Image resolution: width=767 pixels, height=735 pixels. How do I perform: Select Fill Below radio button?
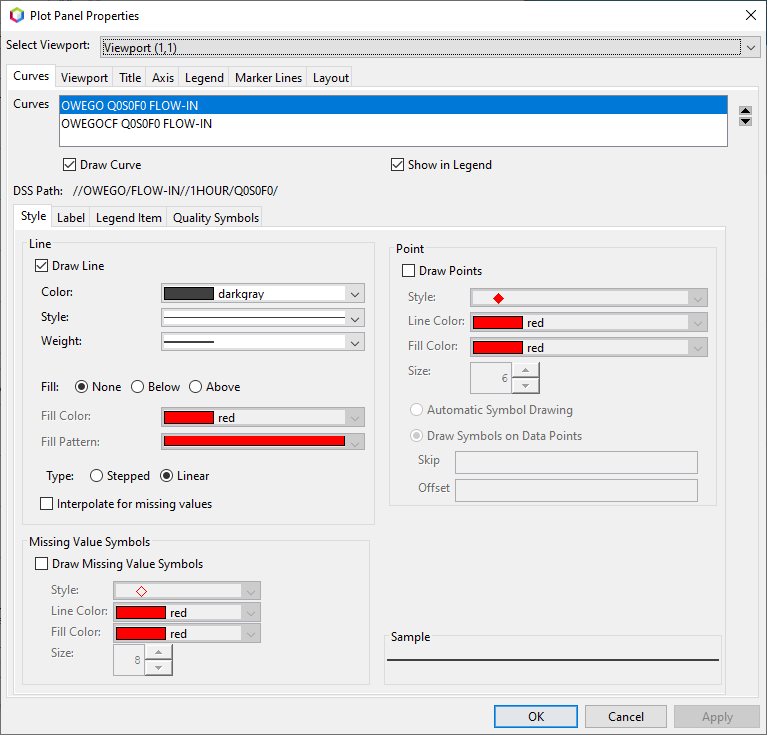coord(137,387)
